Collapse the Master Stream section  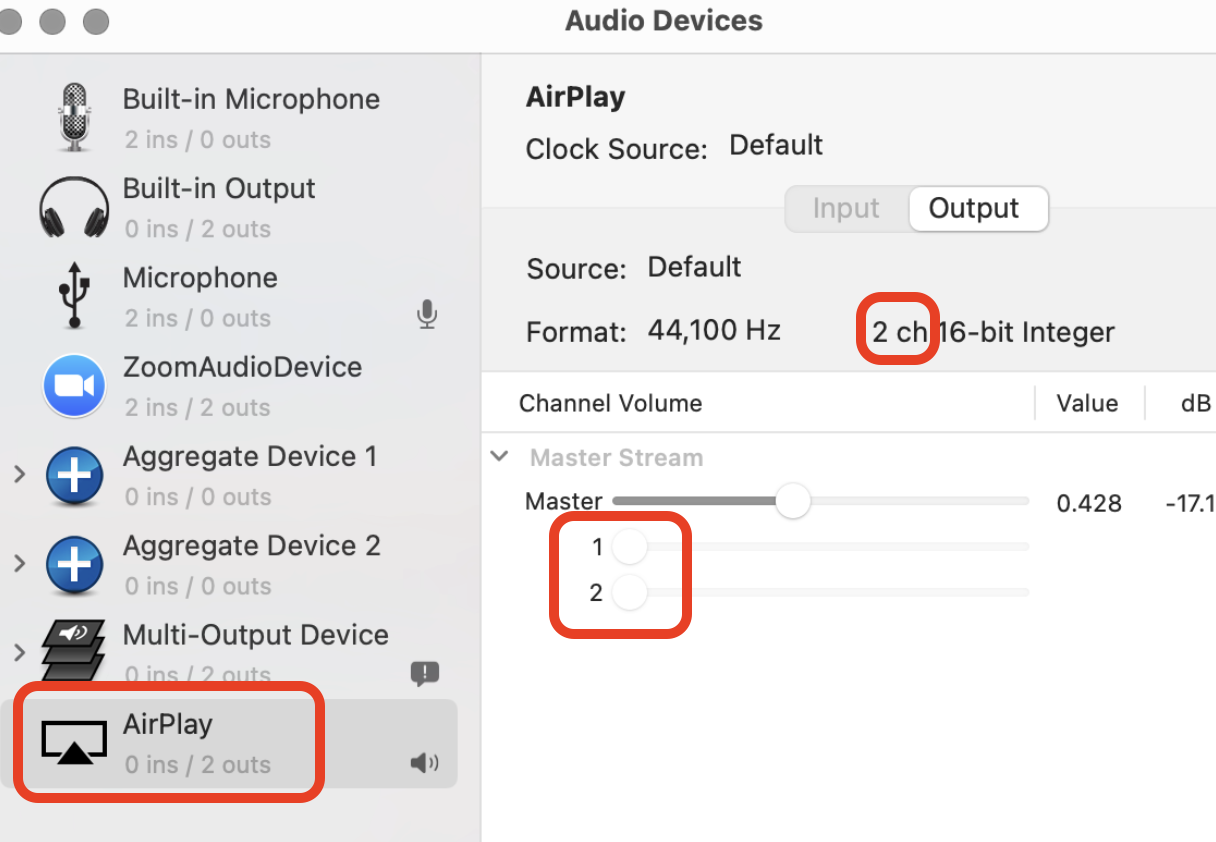pos(499,457)
